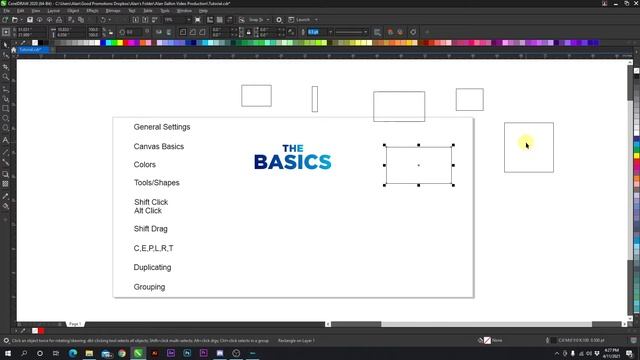Open the Windows Start menu
640x360 pixels.
point(7,353)
